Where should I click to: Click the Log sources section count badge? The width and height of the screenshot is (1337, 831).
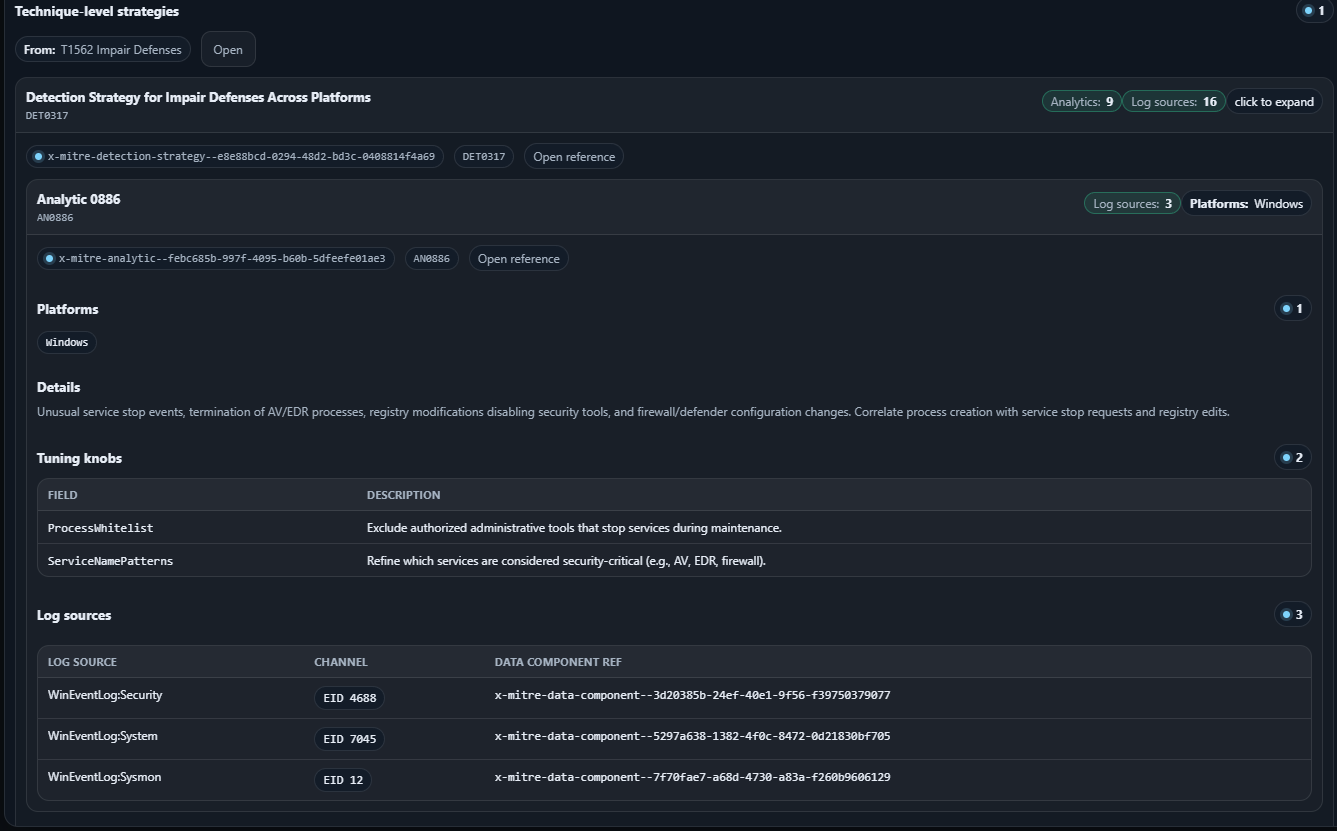pyautogui.click(x=1292, y=615)
